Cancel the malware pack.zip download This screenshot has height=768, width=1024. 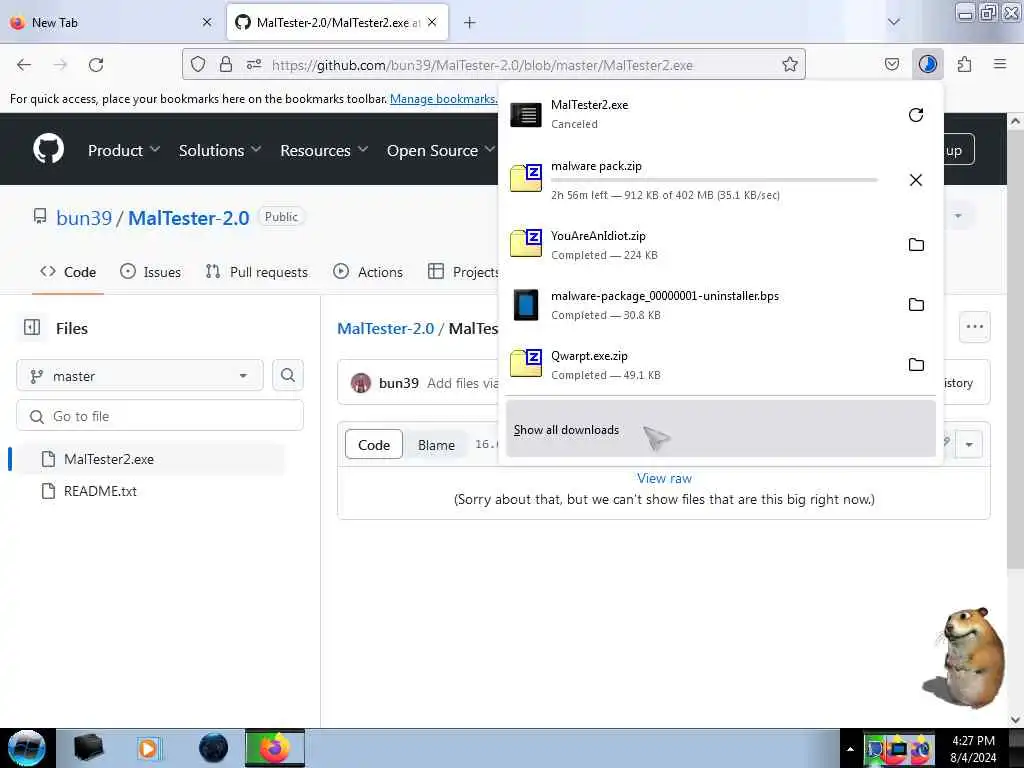click(916, 180)
